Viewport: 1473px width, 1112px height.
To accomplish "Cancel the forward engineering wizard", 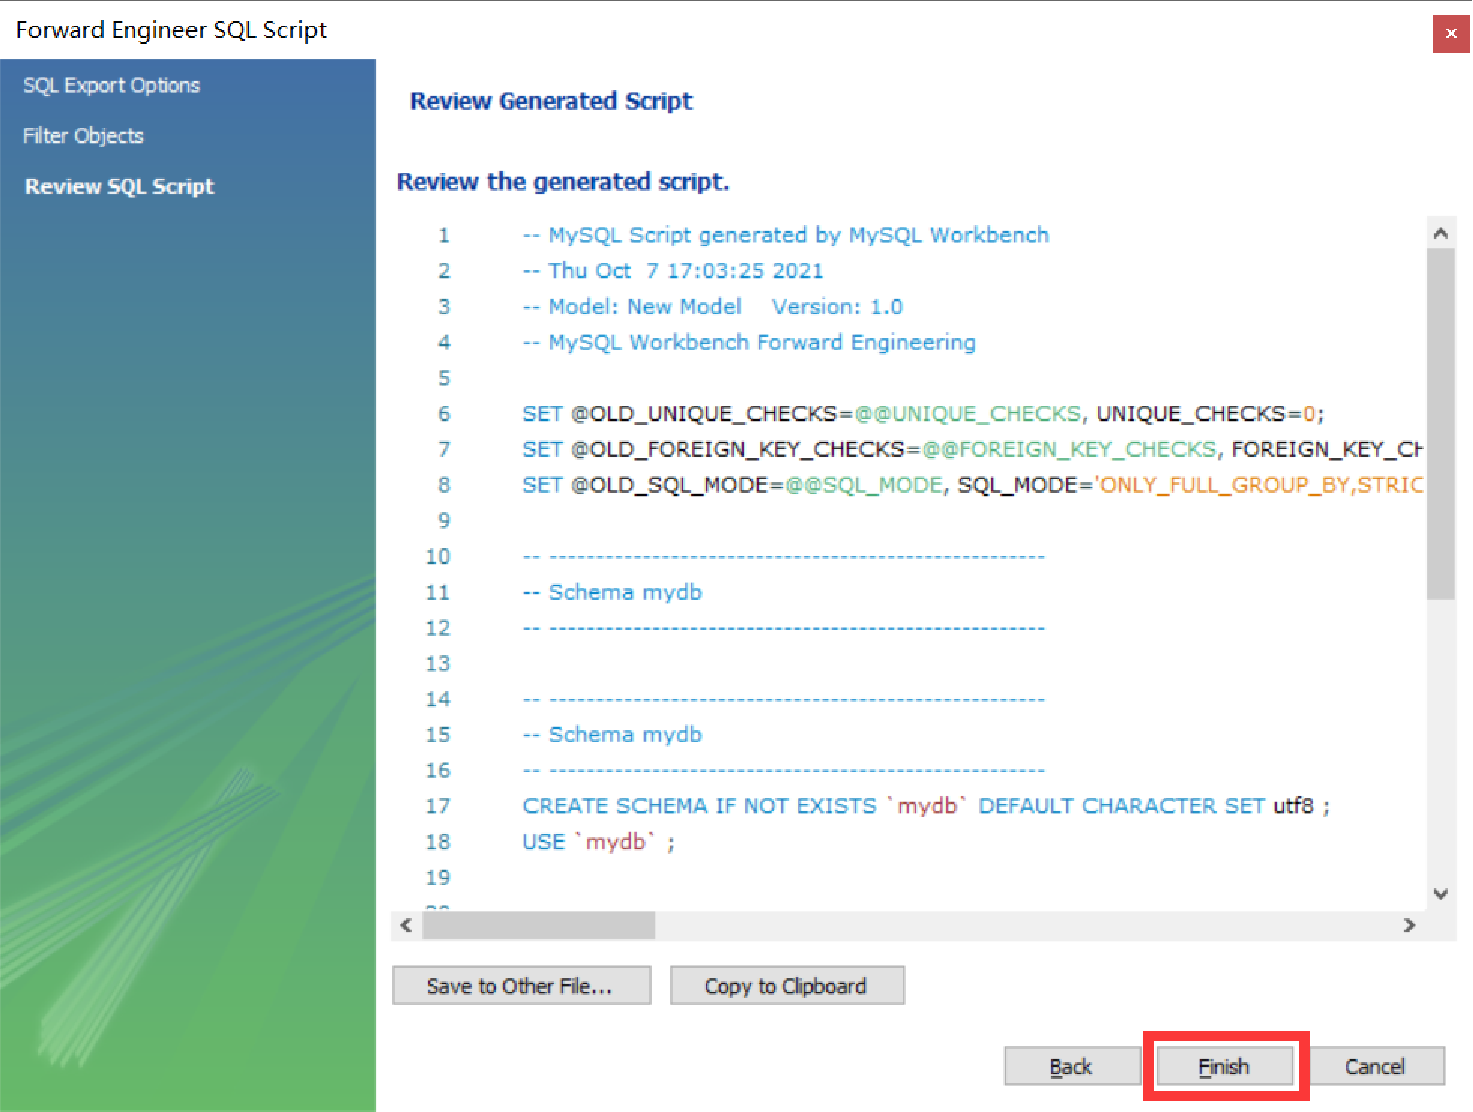I will (x=1376, y=1066).
